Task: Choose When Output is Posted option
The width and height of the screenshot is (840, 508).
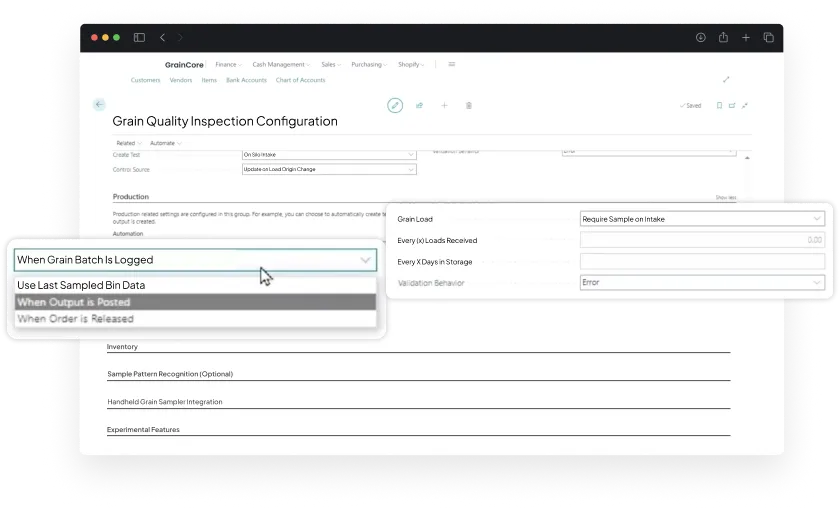Action: (74, 302)
